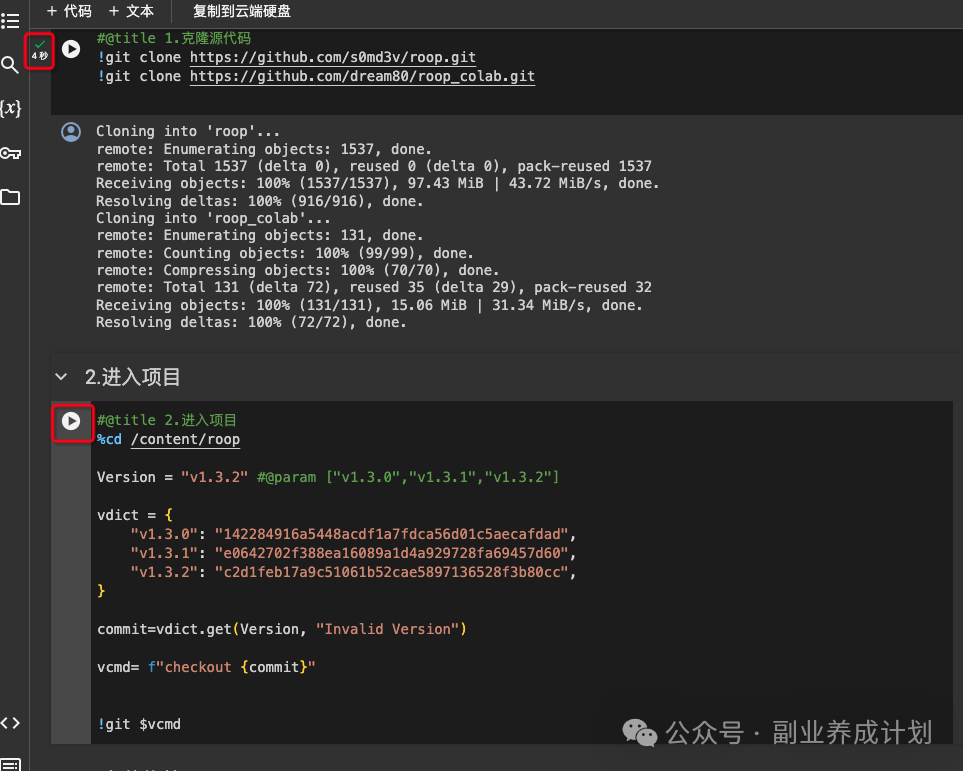This screenshot has height=771, width=963.
Task: Click the output user avatar icon beside the clone log
Action: pyautogui.click(x=71, y=131)
